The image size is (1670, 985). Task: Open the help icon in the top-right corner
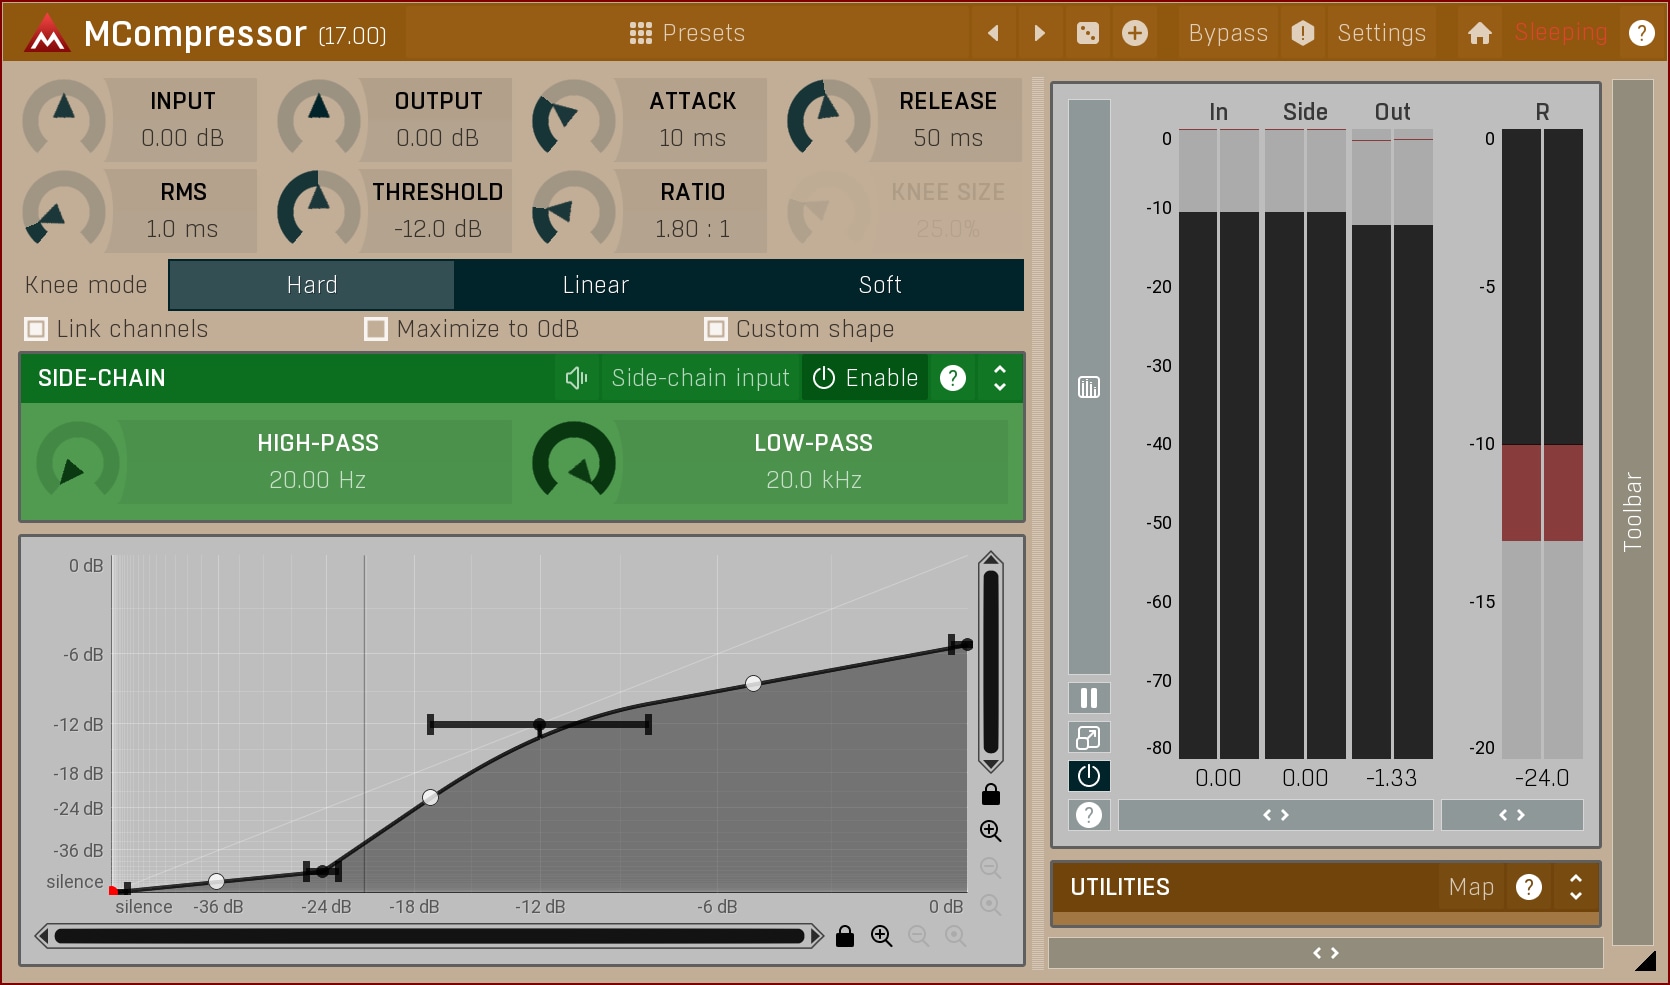point(1641,33)
